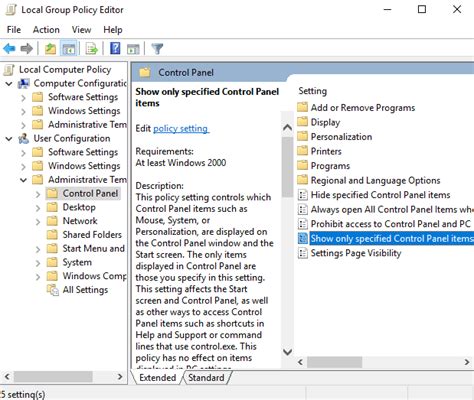Switch to the Extended tab
The height and width of the screenshot is (400, 474).
click(157, 378)
